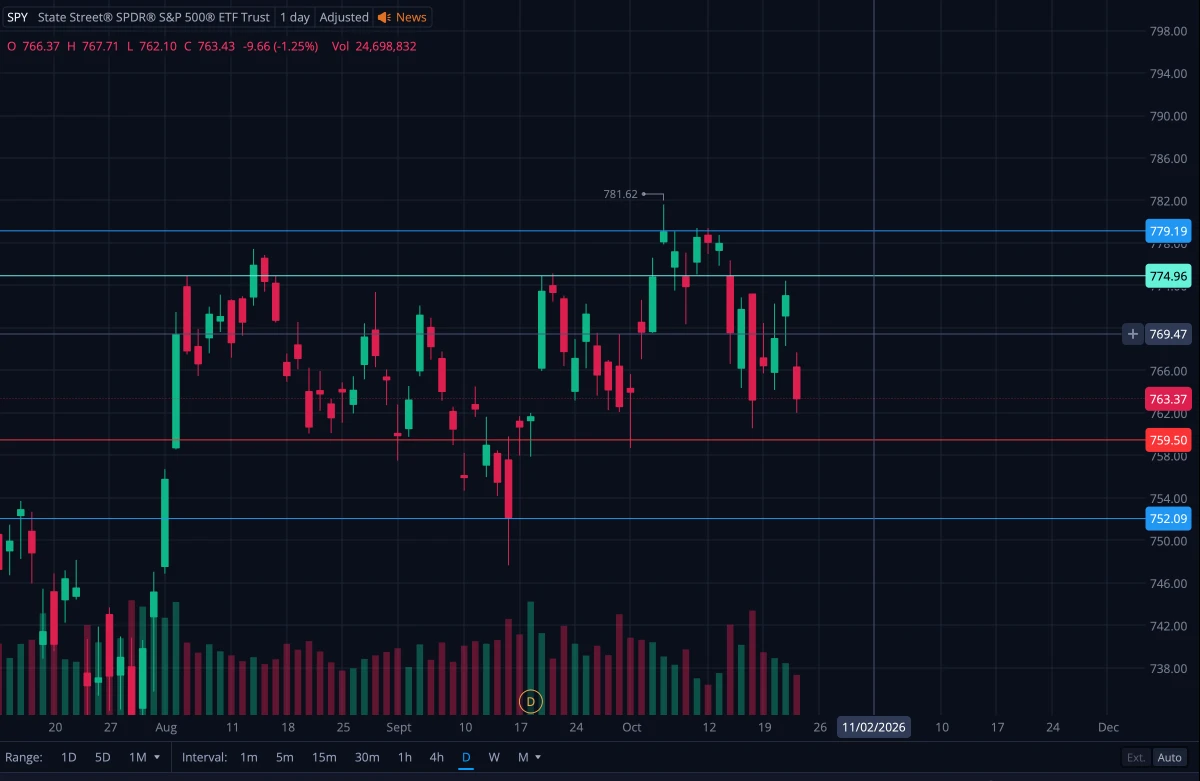Click the 759.50 red price level tag
Viewport: 1200px width, 781px height.
pyautogui.click(x=1169, y=440)
